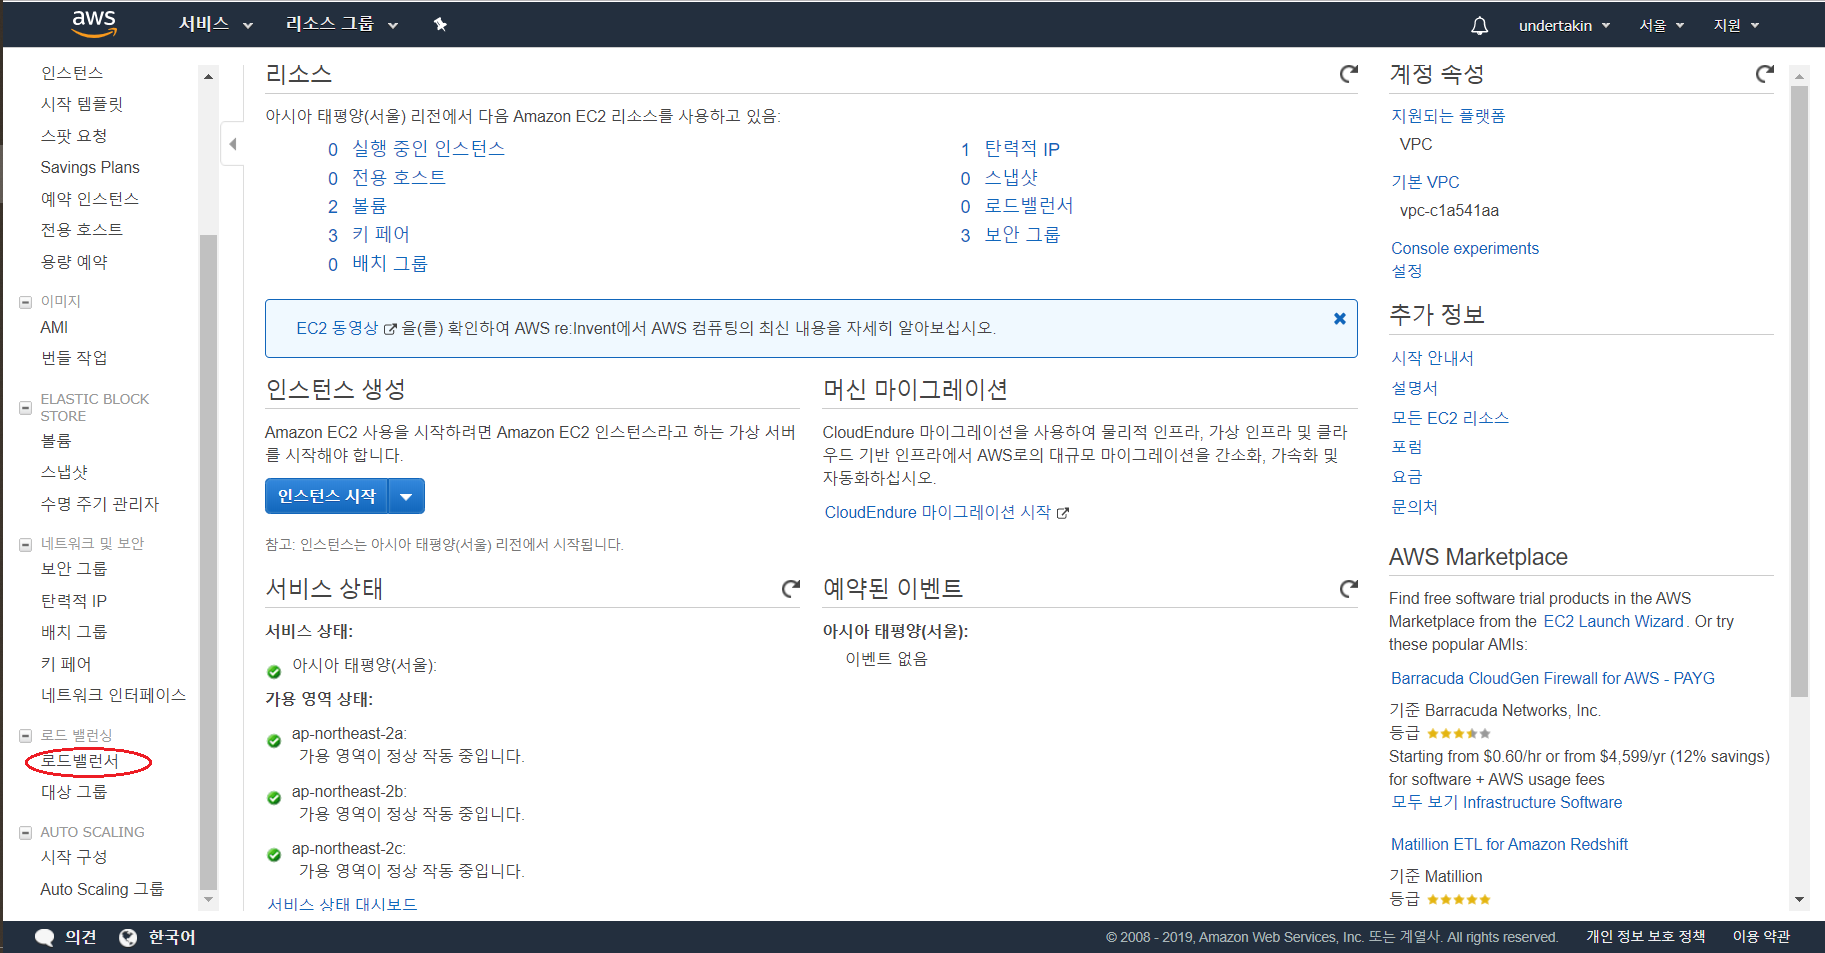This screenshot has height=953, width=1825.
Task: Open 로드밸런서 in the sidebar
Action: pyautogui.click(x=80, y=761)
